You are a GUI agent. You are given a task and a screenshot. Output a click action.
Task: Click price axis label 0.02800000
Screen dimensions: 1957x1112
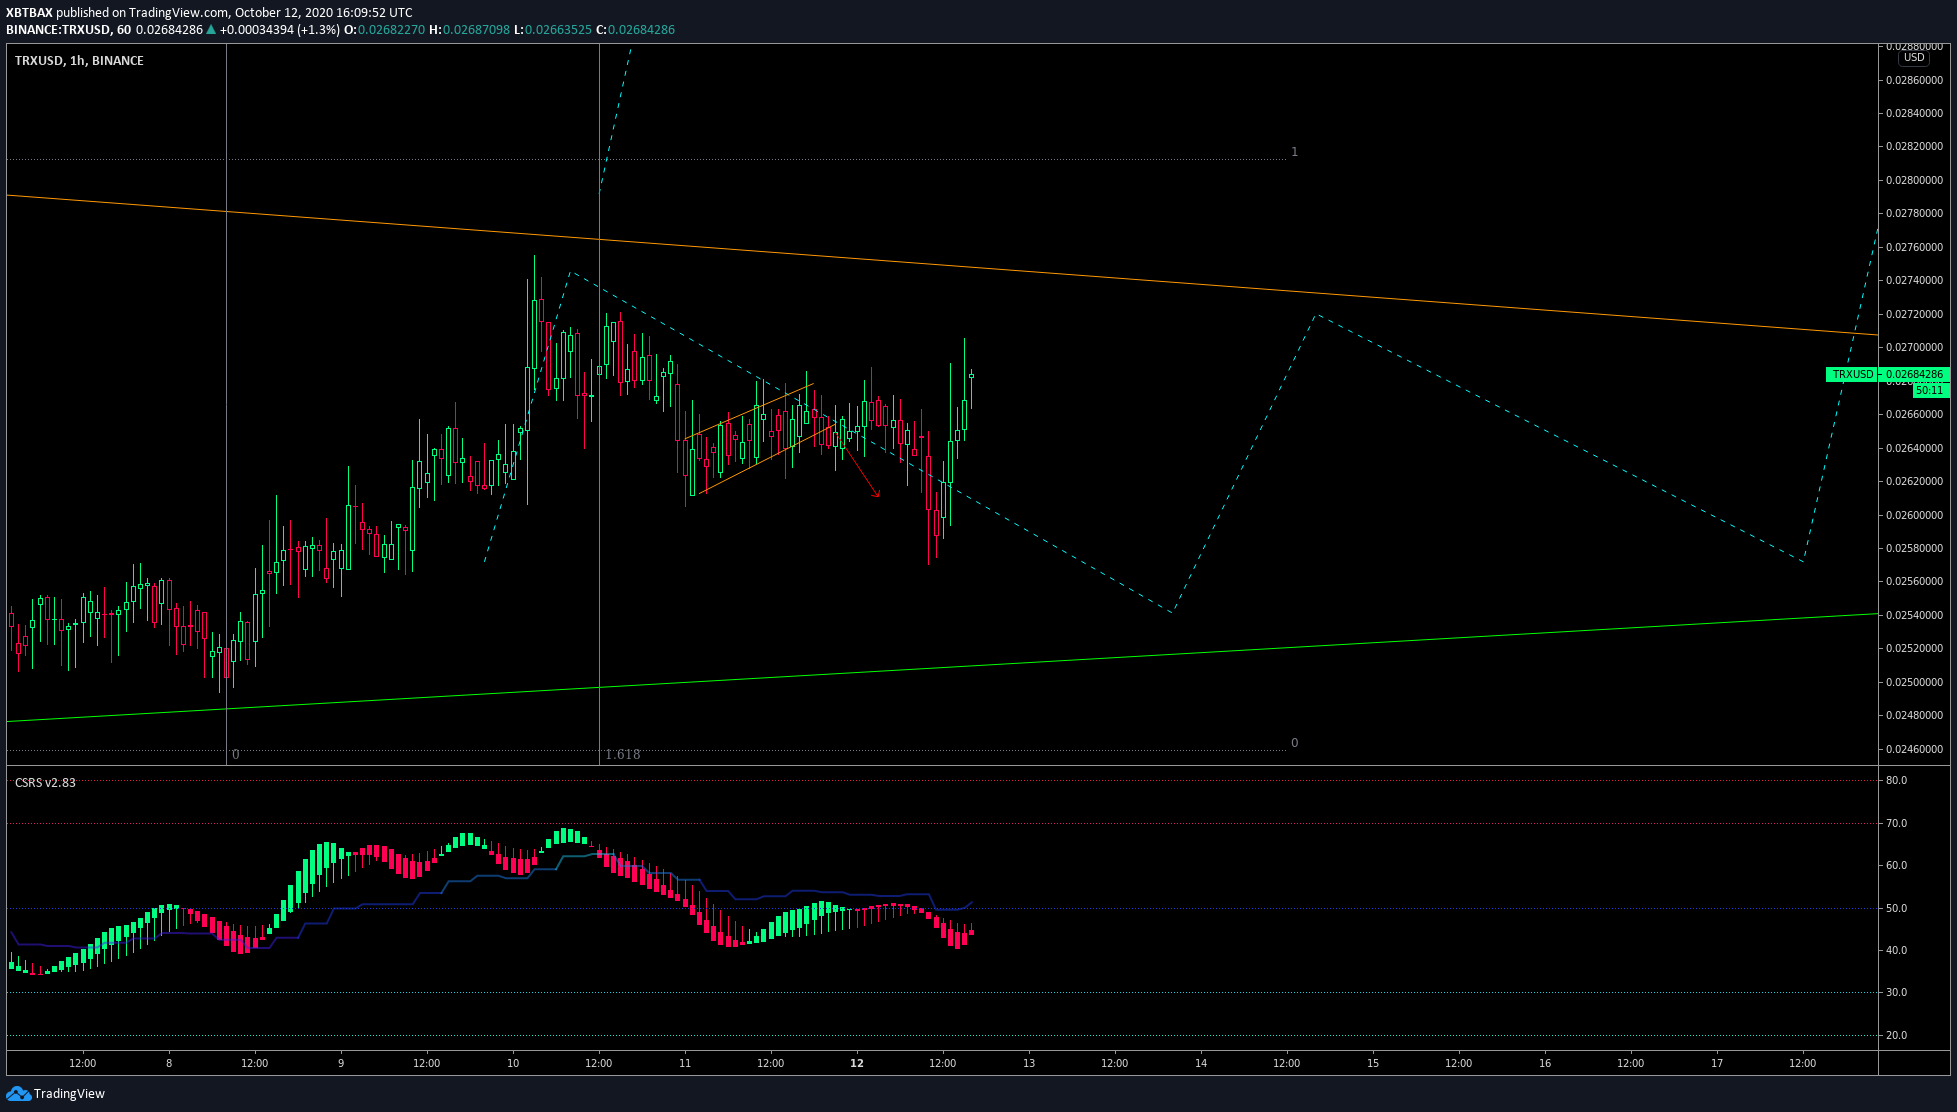click(1914, 180)
